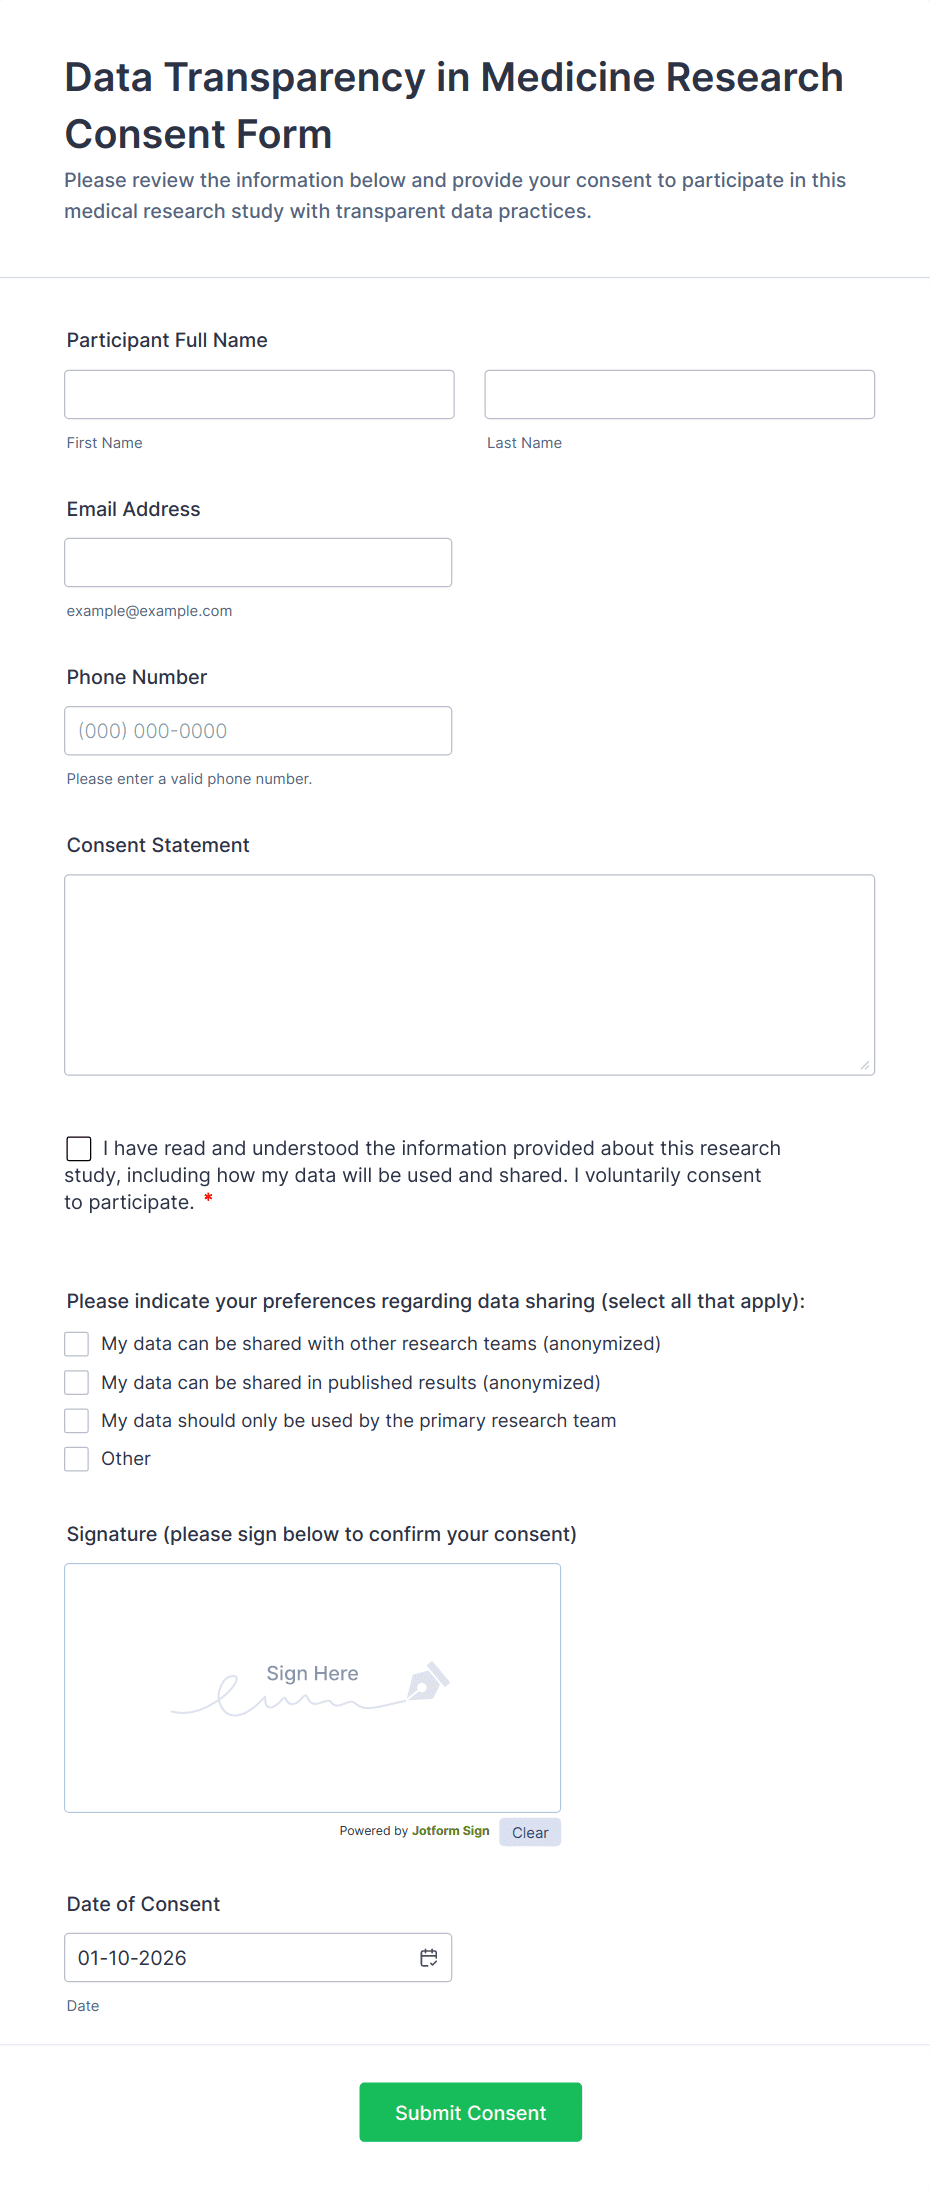The height and width of the screenshot is (2191, 930).
Task: Focus the Consent Statement text area
Action: (x=469, y=975)
